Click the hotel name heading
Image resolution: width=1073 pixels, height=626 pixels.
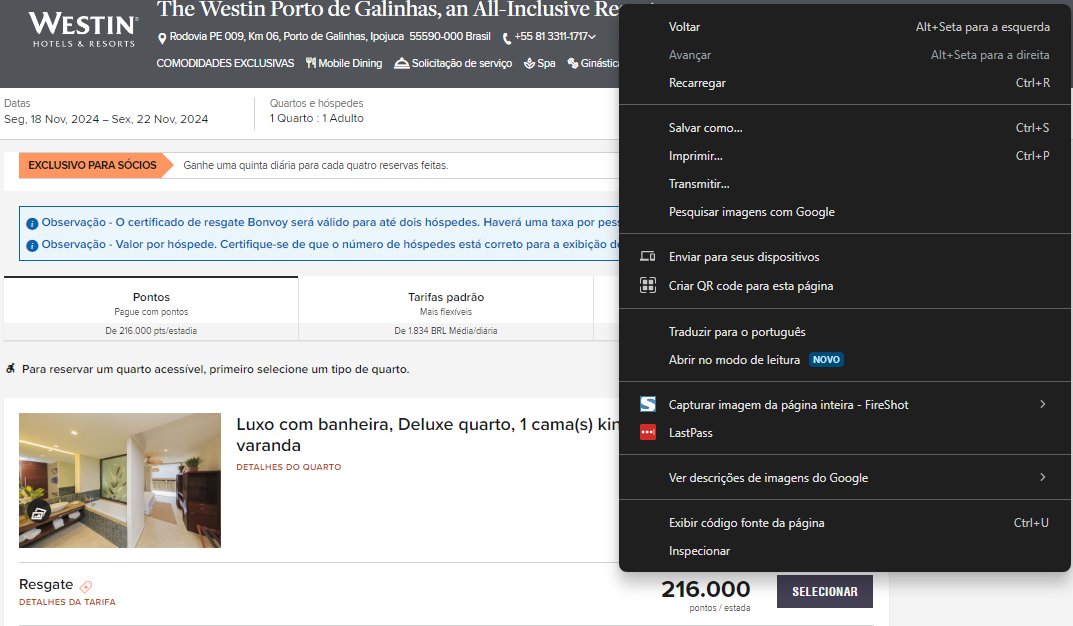pos(388,9)
